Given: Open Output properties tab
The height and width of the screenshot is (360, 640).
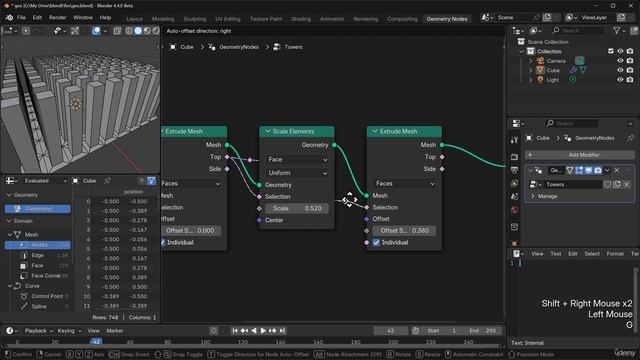Looking at the screenshot, I should [x=514, y=170].
